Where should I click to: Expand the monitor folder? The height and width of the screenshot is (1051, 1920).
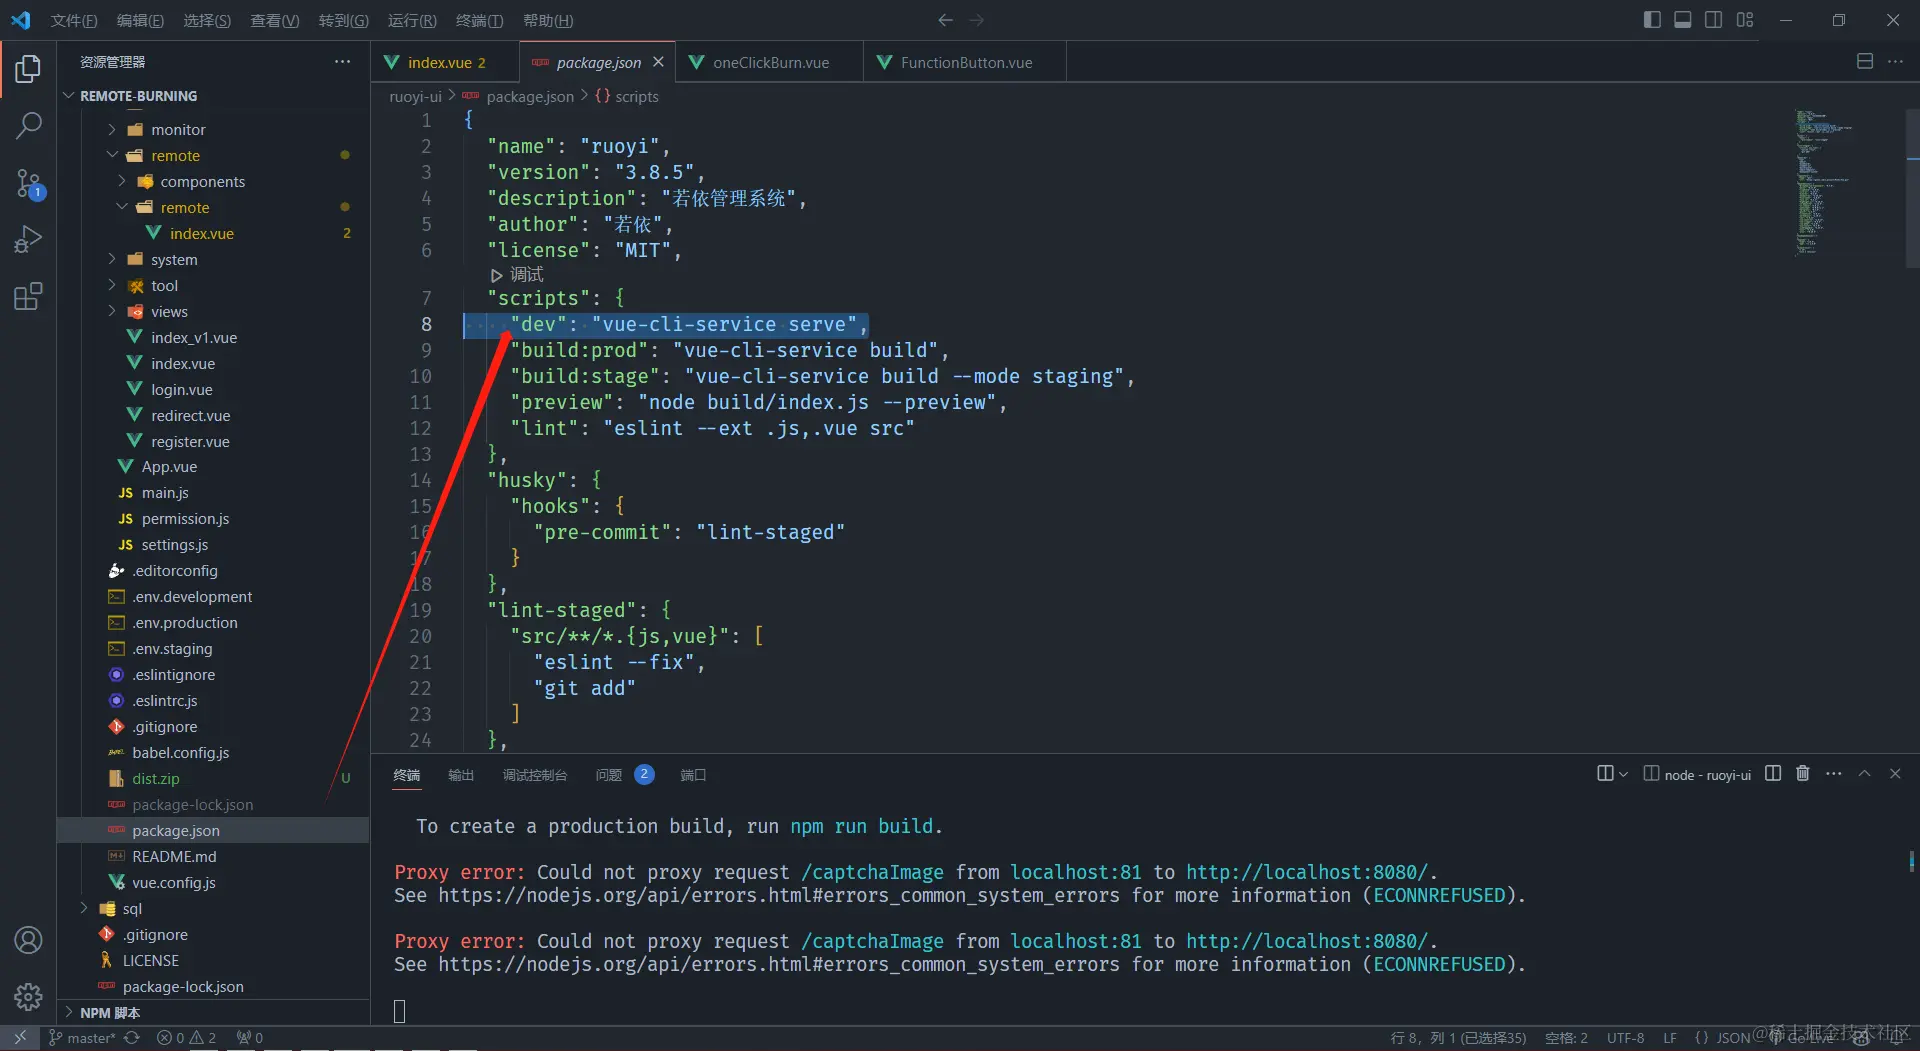[178, 130]
